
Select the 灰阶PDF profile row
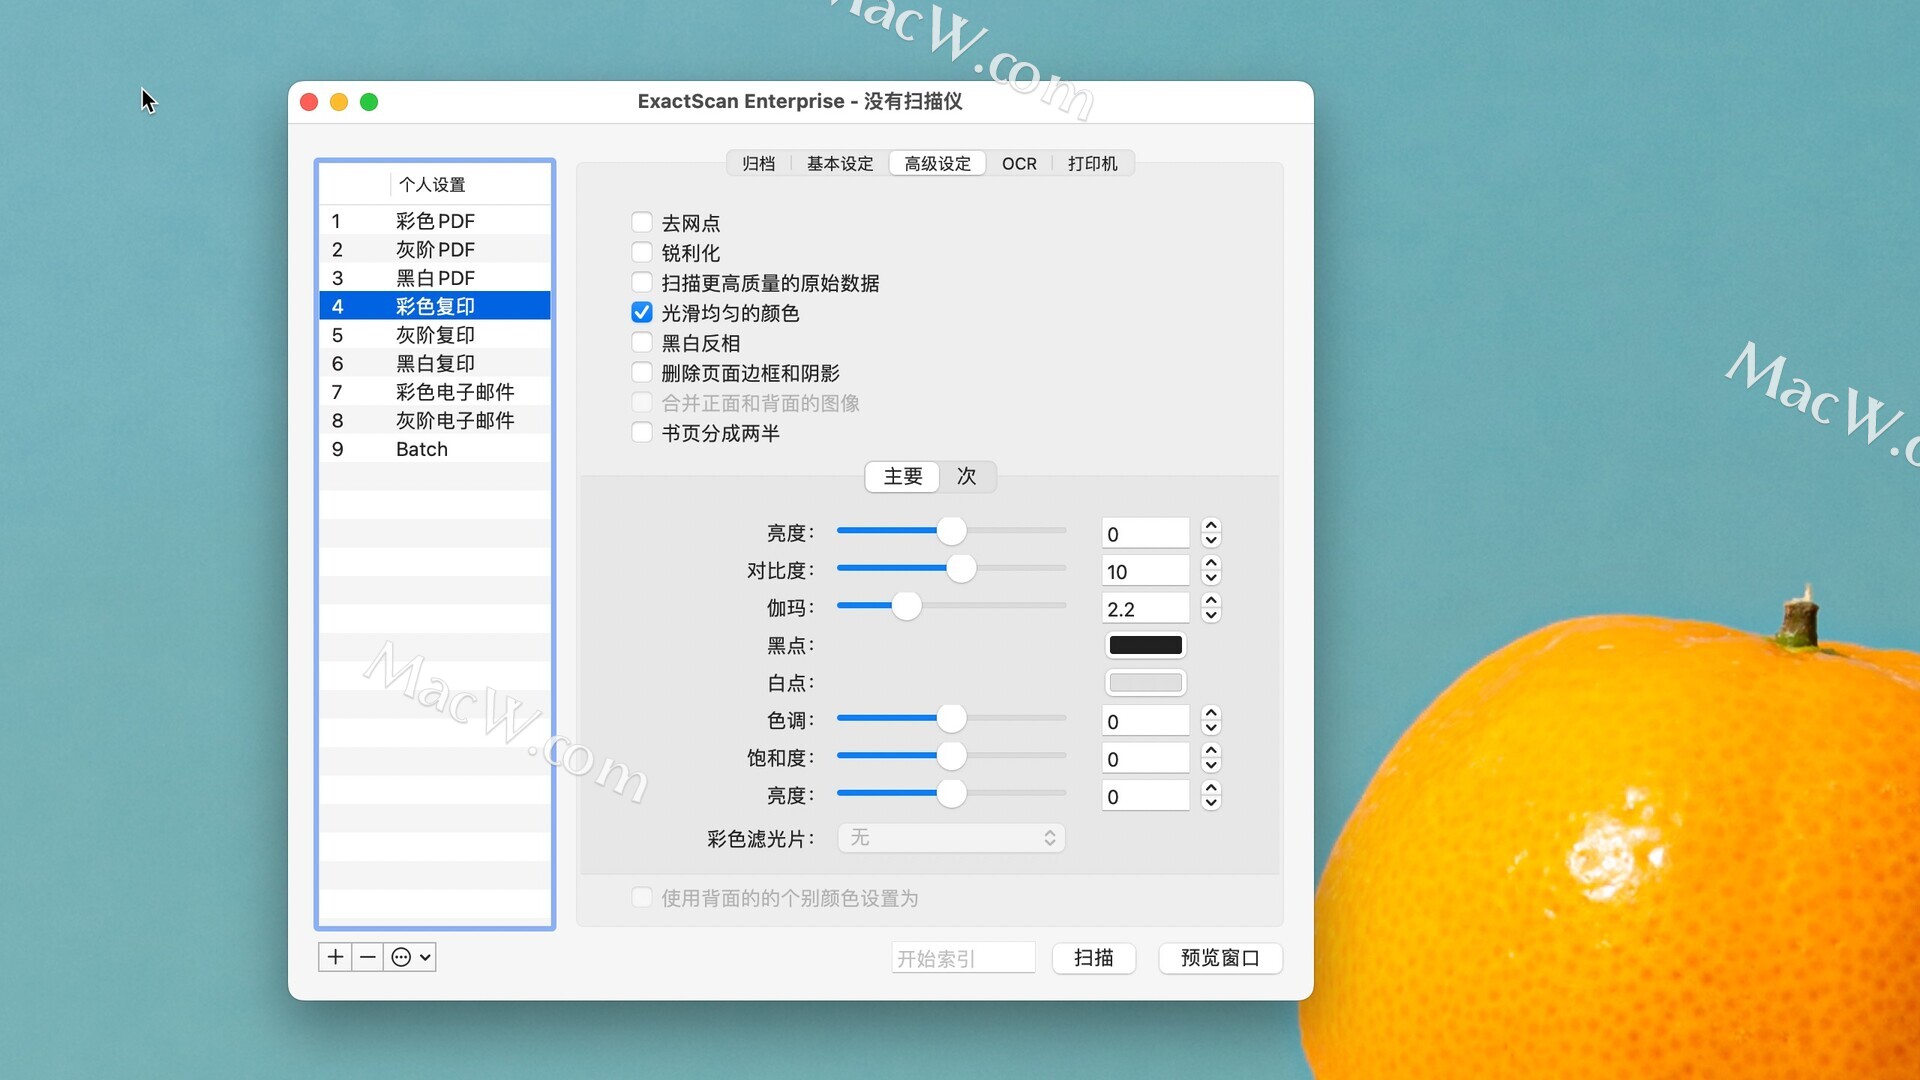(x=435, y=249)
